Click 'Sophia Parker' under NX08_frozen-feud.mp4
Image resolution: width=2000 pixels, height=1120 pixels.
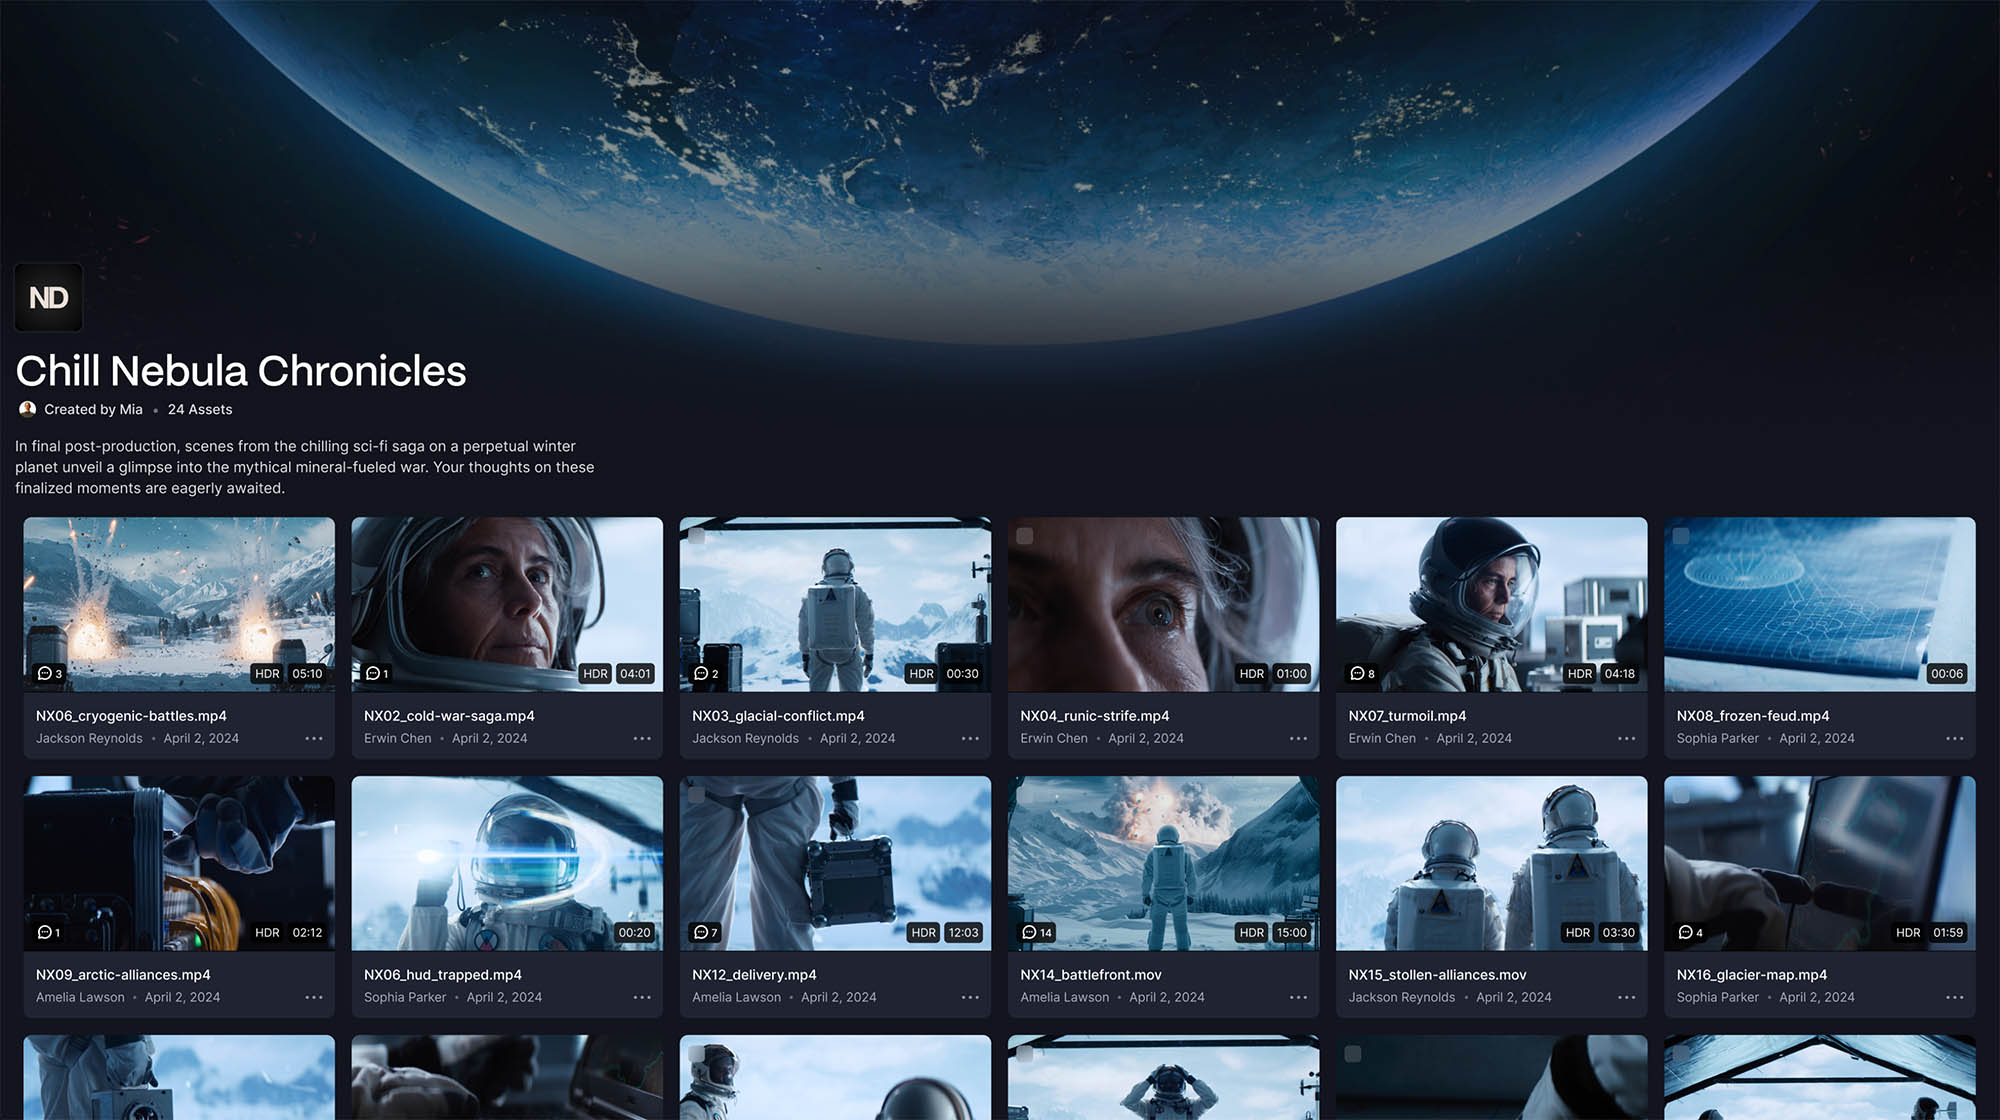(x=1717, y=739)
